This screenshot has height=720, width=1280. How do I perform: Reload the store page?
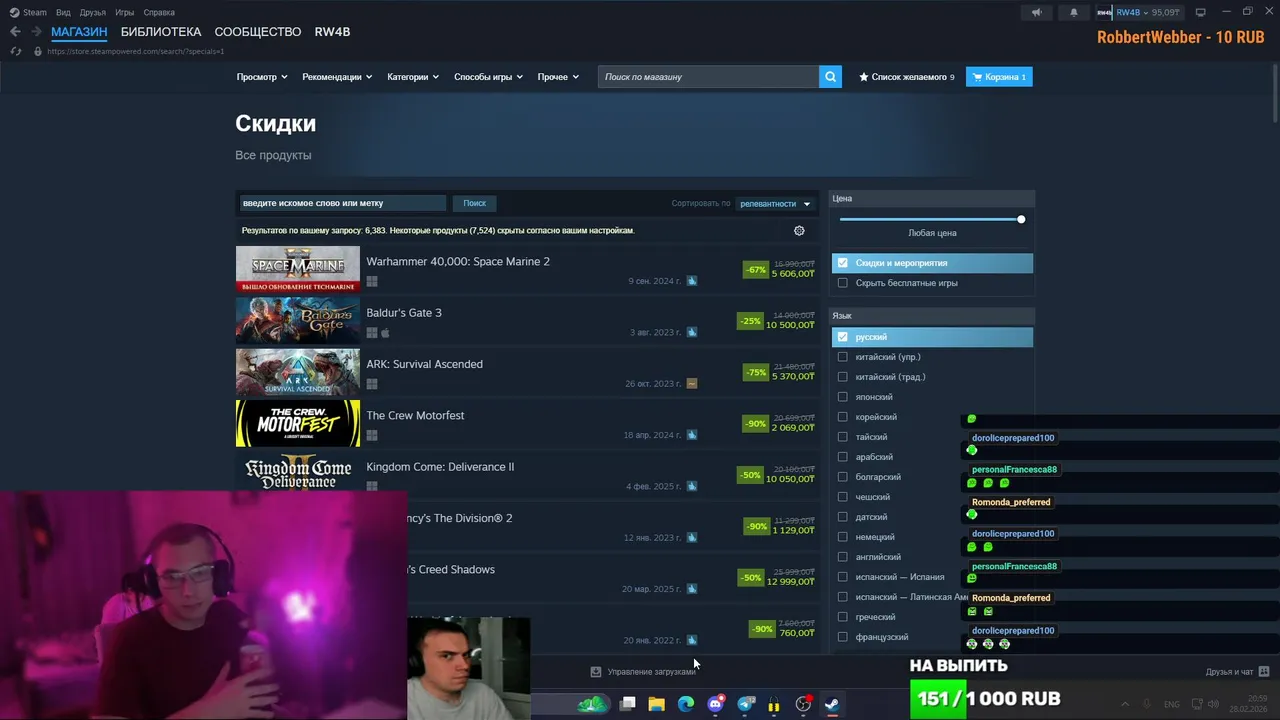click(x=15, y=51)
